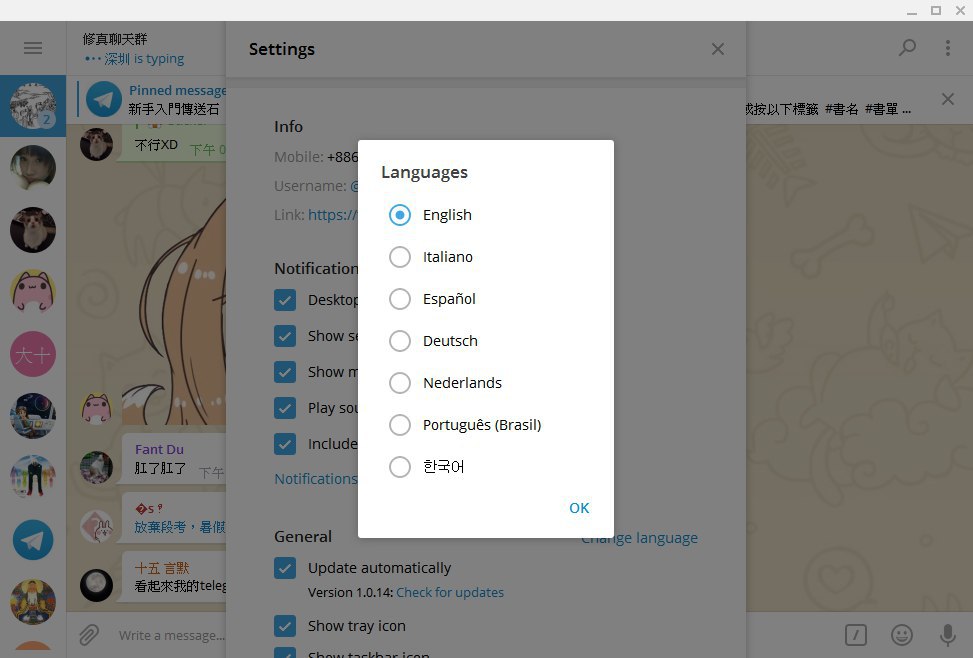Click the Write a message input field

click(x=450, y=635)
